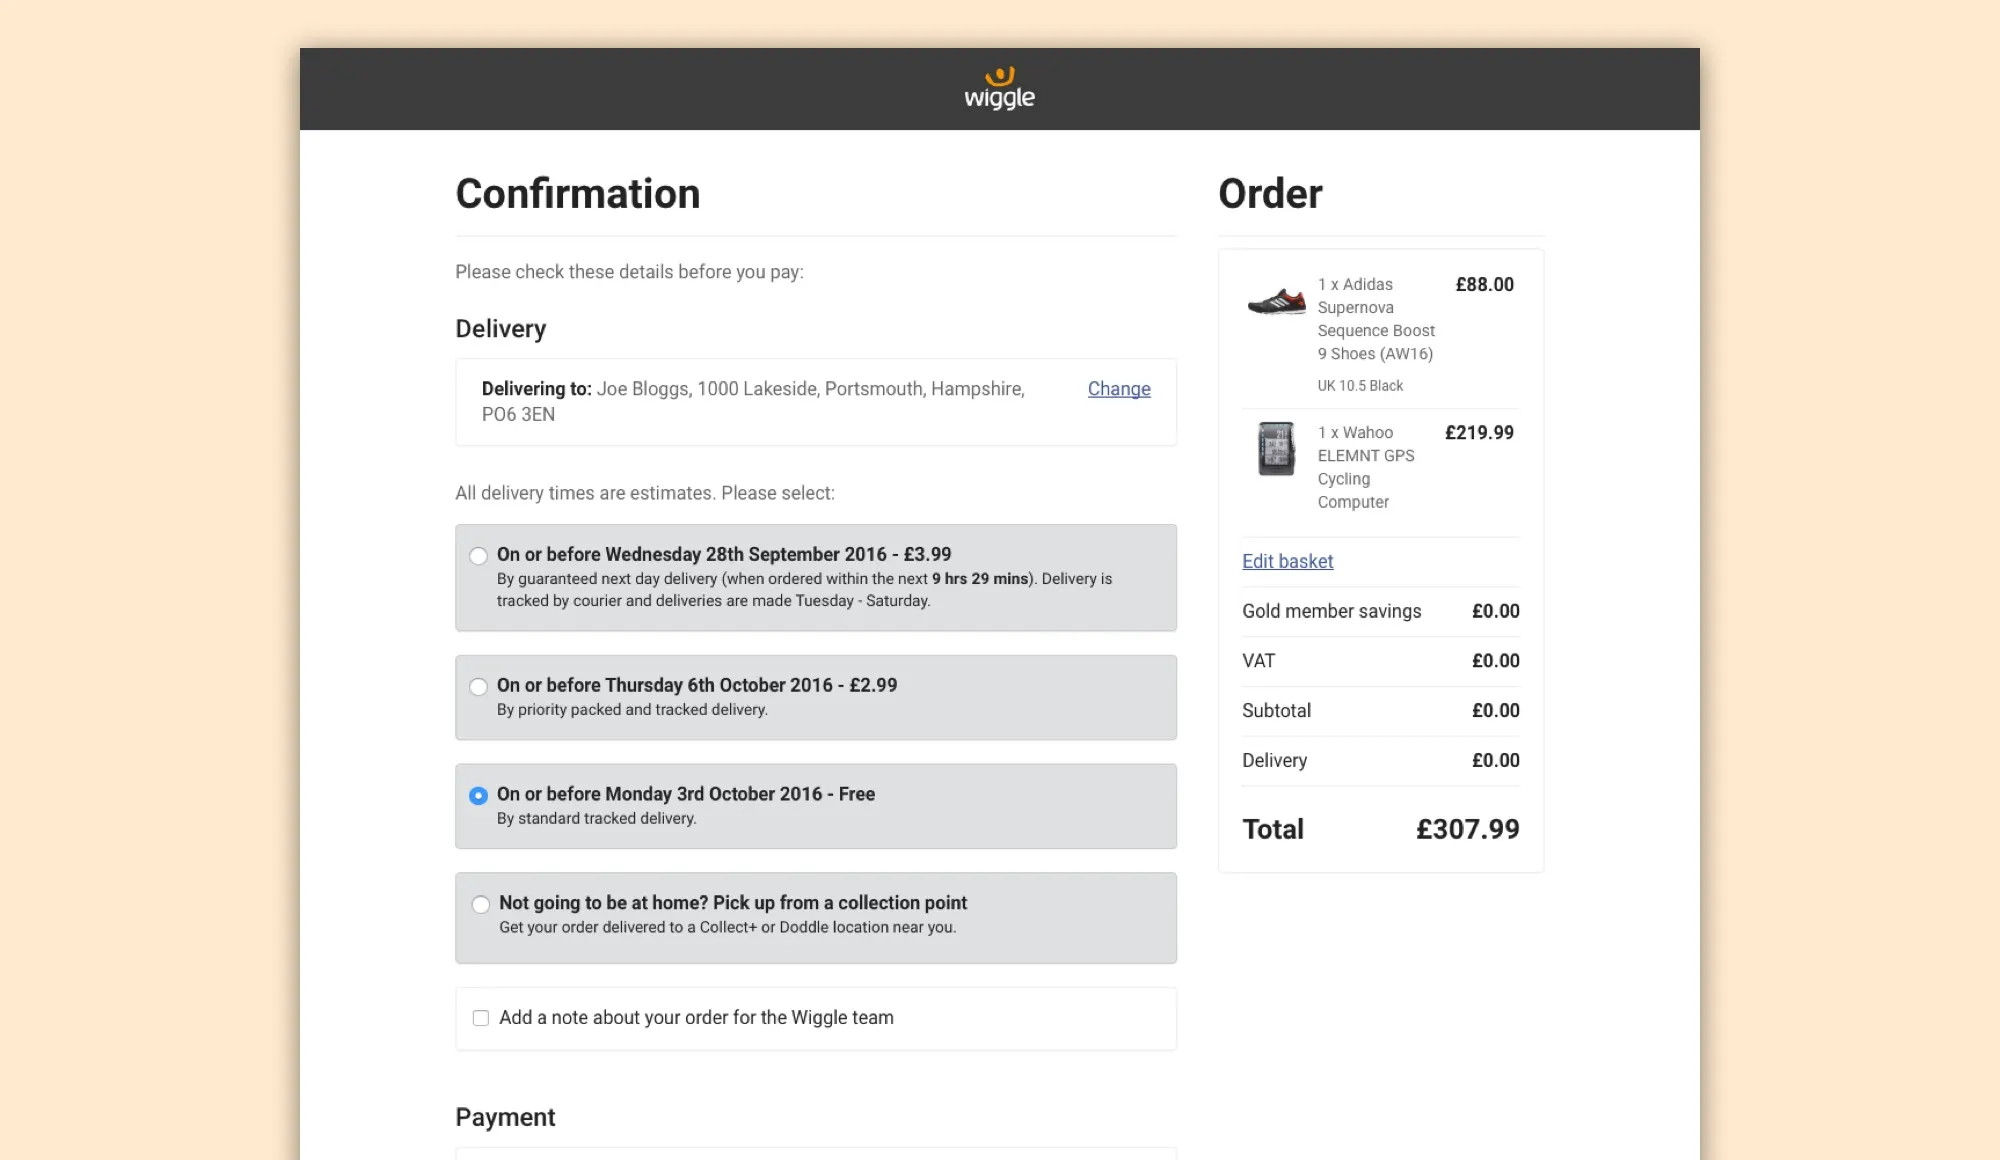The width and height of the screenshot is (2000, 1160).
Task: Click the Adidas Supernova Sequence Boost product name
Action: [x=1375, y=319]
